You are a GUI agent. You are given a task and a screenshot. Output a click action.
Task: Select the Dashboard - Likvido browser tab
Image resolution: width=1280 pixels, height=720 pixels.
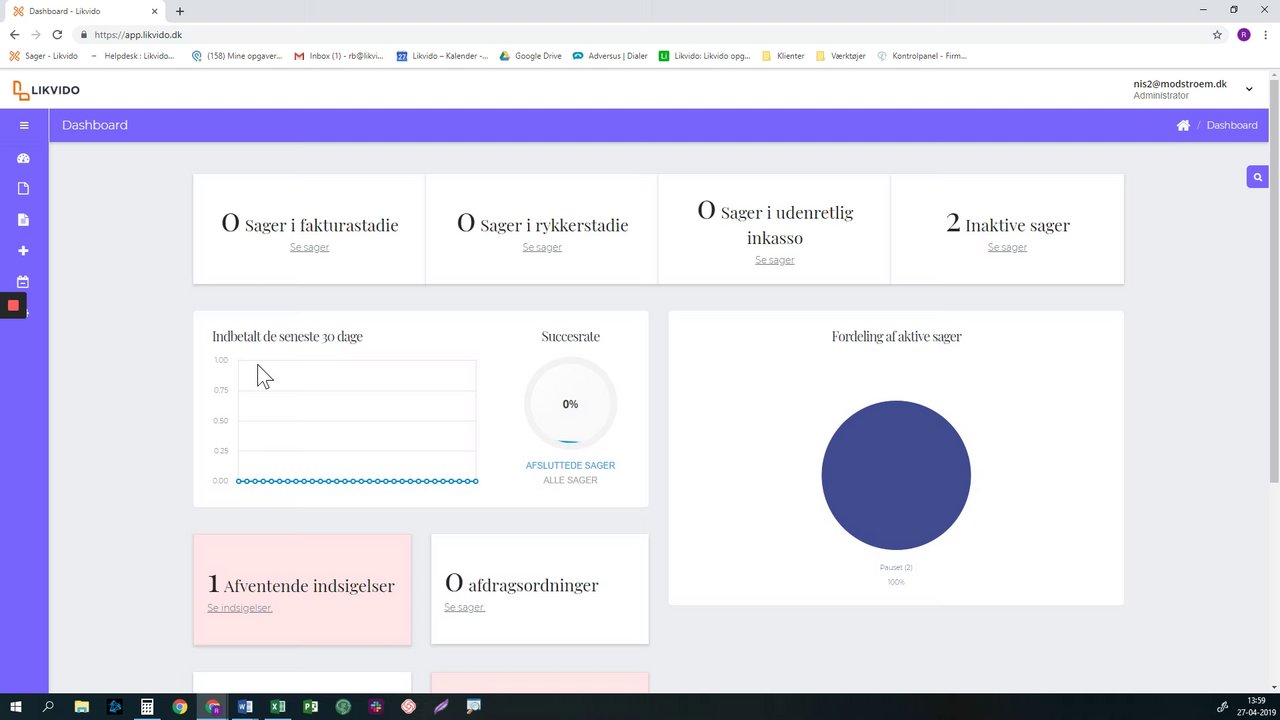pyautogui.click(x=85, y=11)
